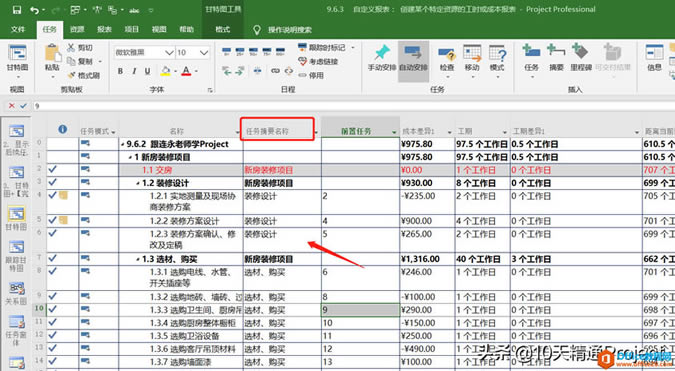Activate the Auto Schedule (自动安排) icon
Viewport: 675px width, 371px height.
click(x=413, y=53)
